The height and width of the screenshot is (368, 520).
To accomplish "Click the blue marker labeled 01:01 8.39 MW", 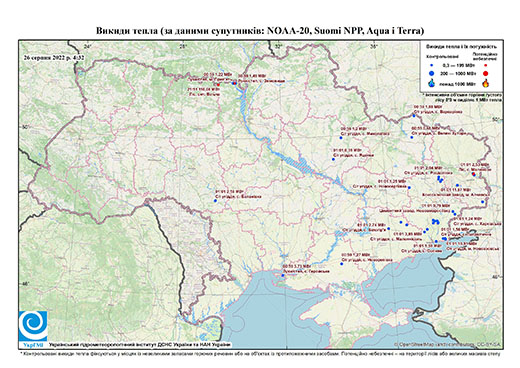I will click(x=333, y=159).
